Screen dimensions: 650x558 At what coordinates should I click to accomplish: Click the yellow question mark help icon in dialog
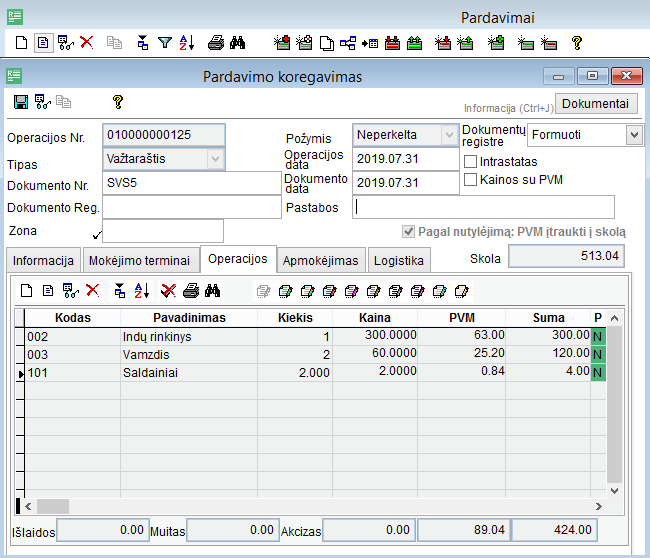coord(117,102)
